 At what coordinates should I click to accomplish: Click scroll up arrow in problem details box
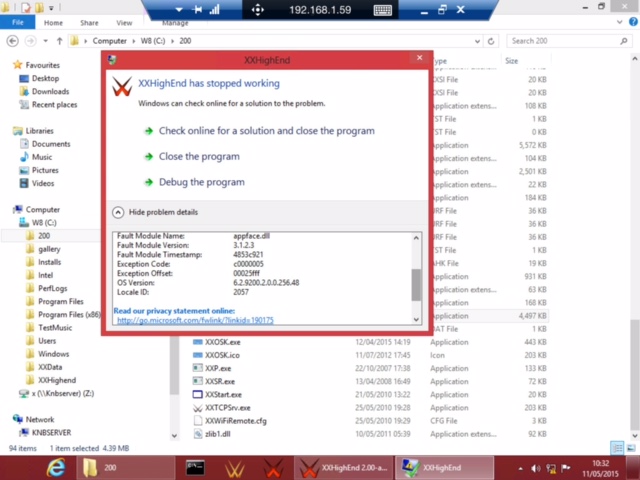pos(416,238)
